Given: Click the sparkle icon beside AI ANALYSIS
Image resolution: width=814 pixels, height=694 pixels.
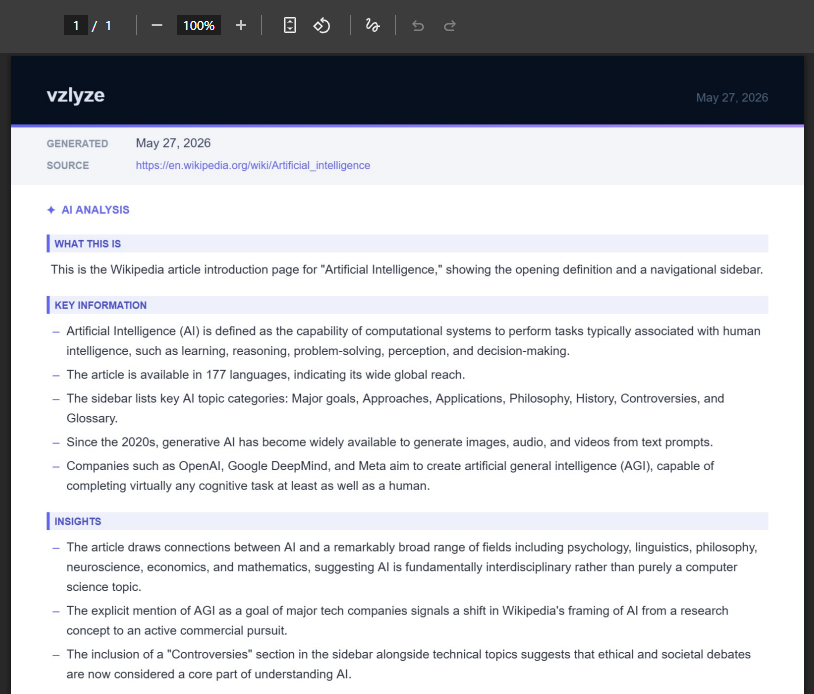Looking at the screenshot, I should point(51,210).
